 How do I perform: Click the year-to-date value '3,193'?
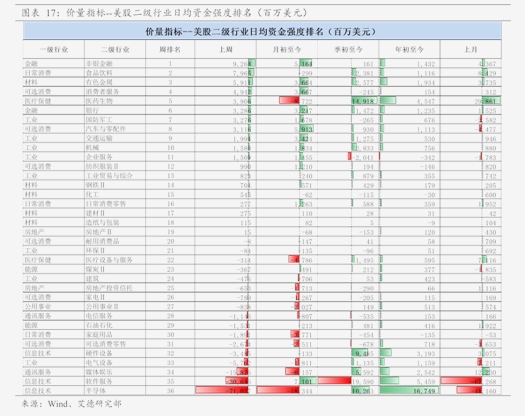426,354
